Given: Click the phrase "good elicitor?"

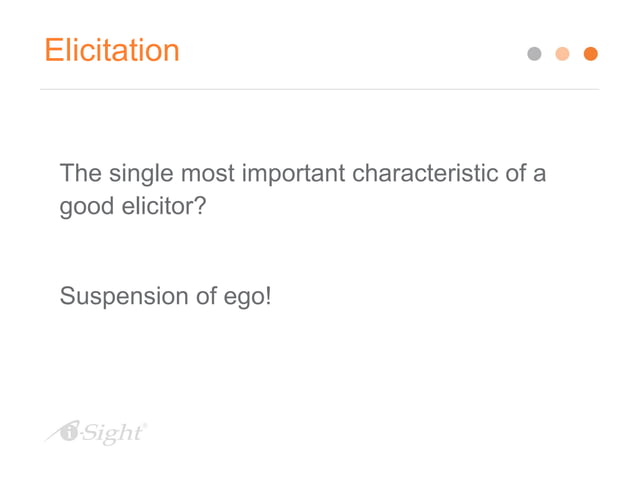Looking at the screenshot, I should click(132, 209).
